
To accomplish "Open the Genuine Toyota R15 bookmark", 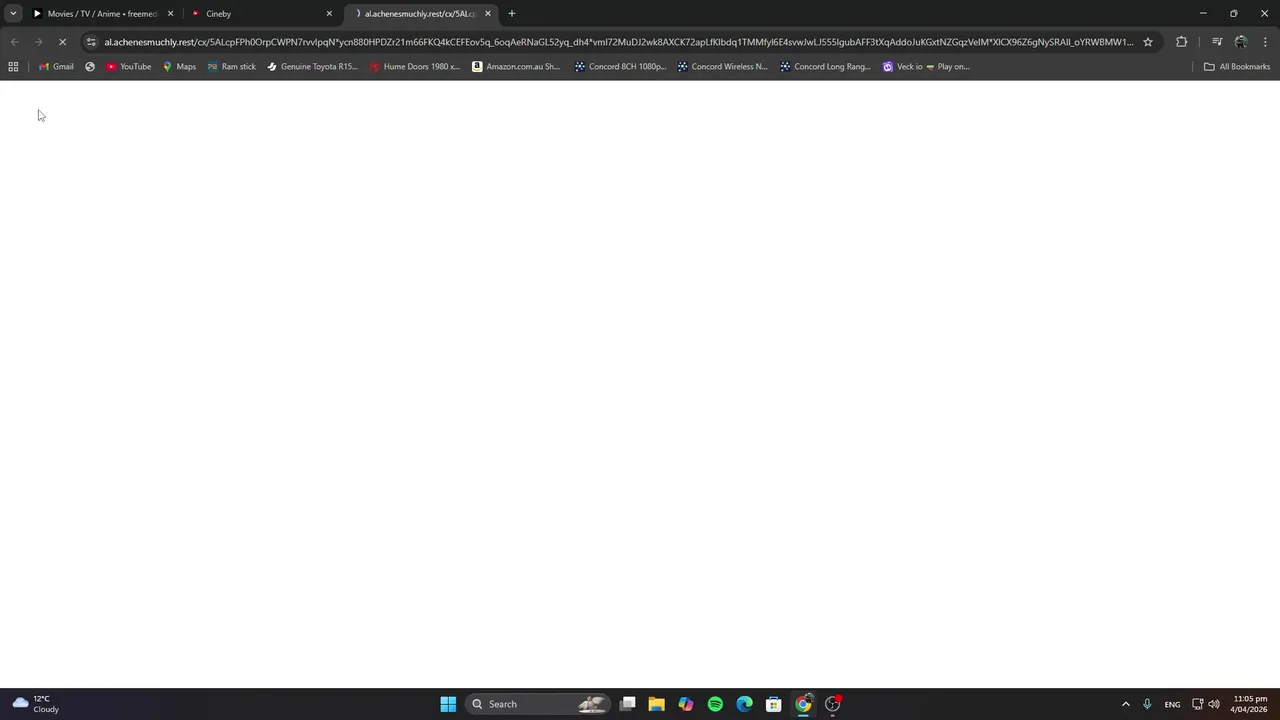I will (x=312, y=67).
